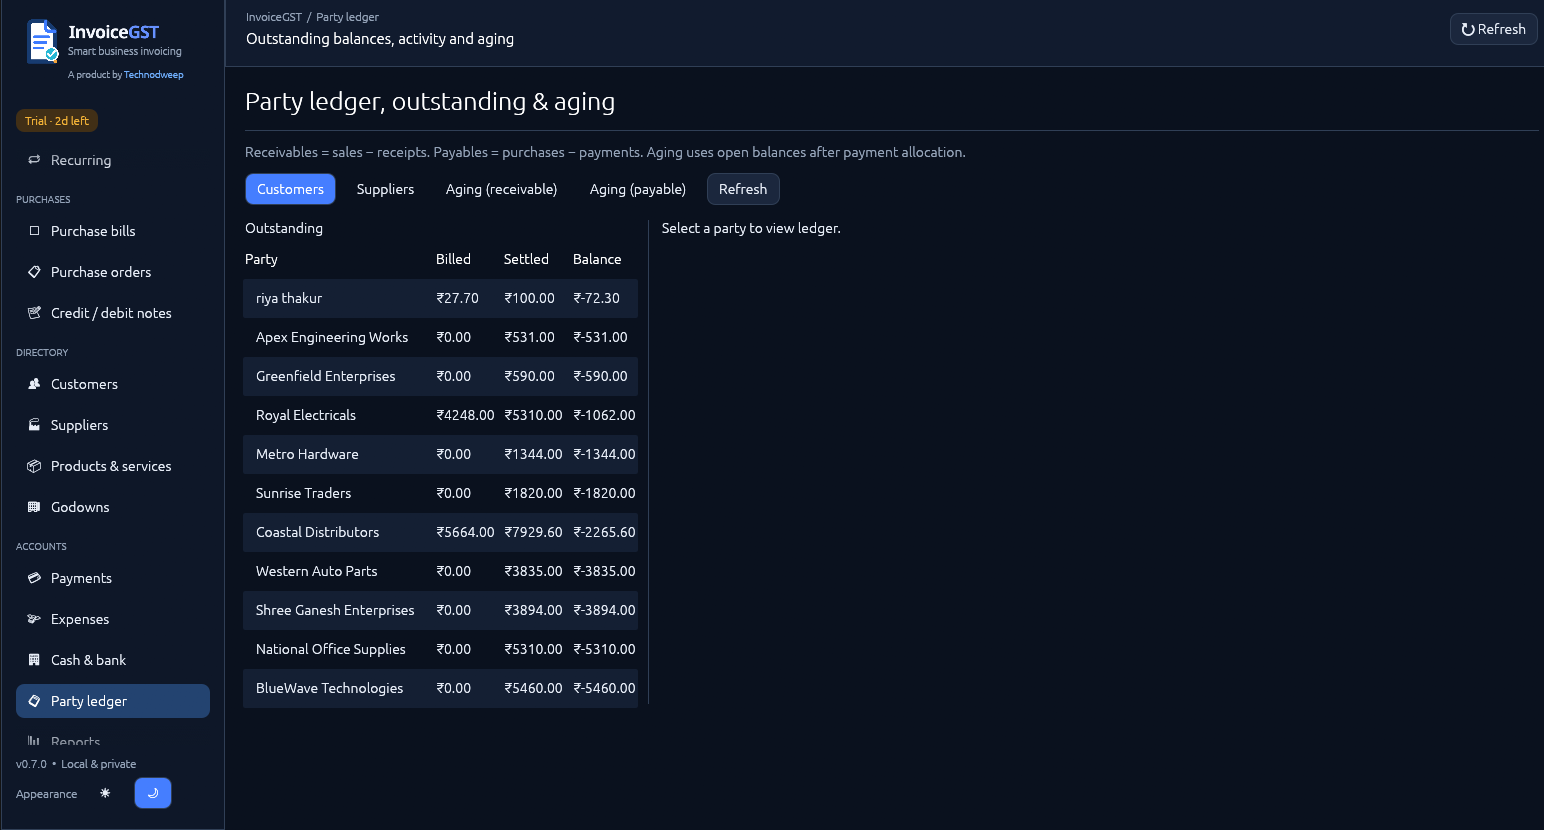Screen dimensions: 1544x830
Task: Open Credit / debit notes page
Action: (113, 313)
